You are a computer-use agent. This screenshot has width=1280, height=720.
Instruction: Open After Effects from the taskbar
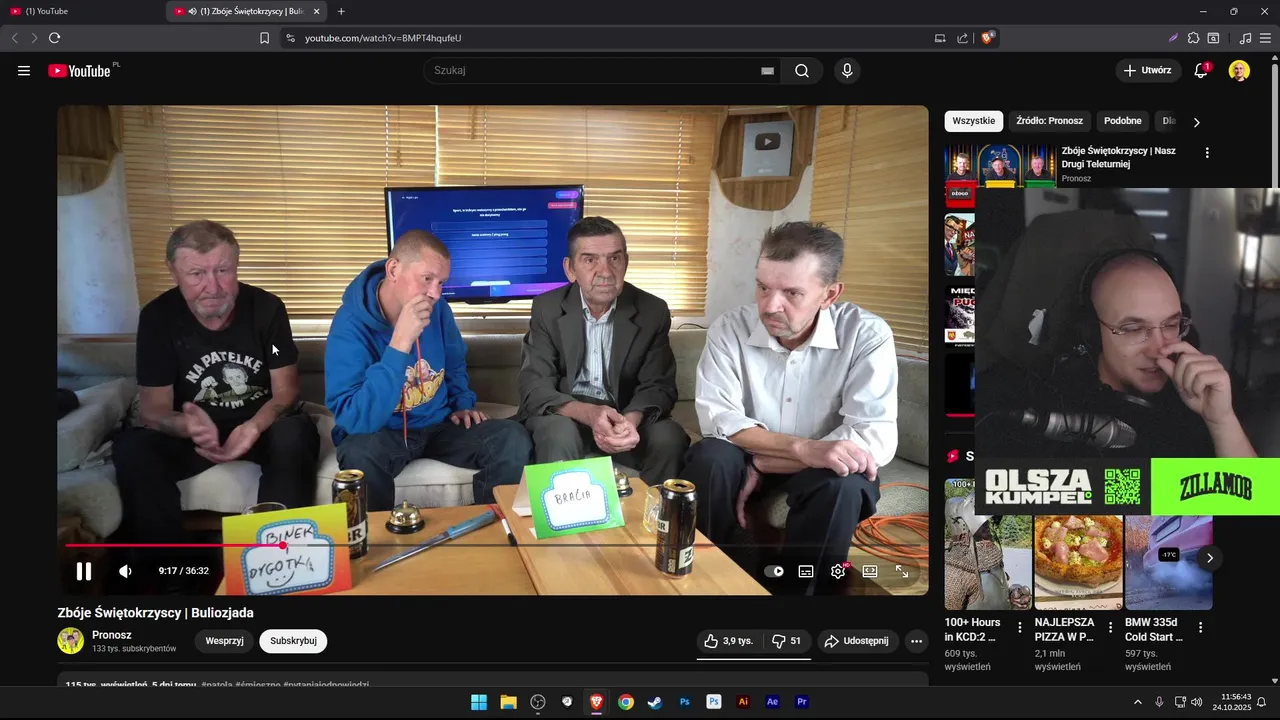coord(772,702)
